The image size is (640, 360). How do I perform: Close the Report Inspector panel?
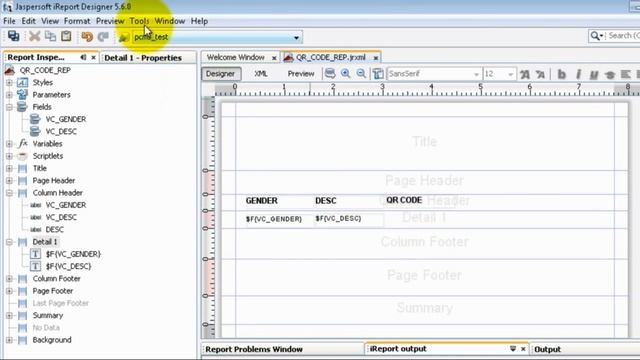click(x=93, y=58)
